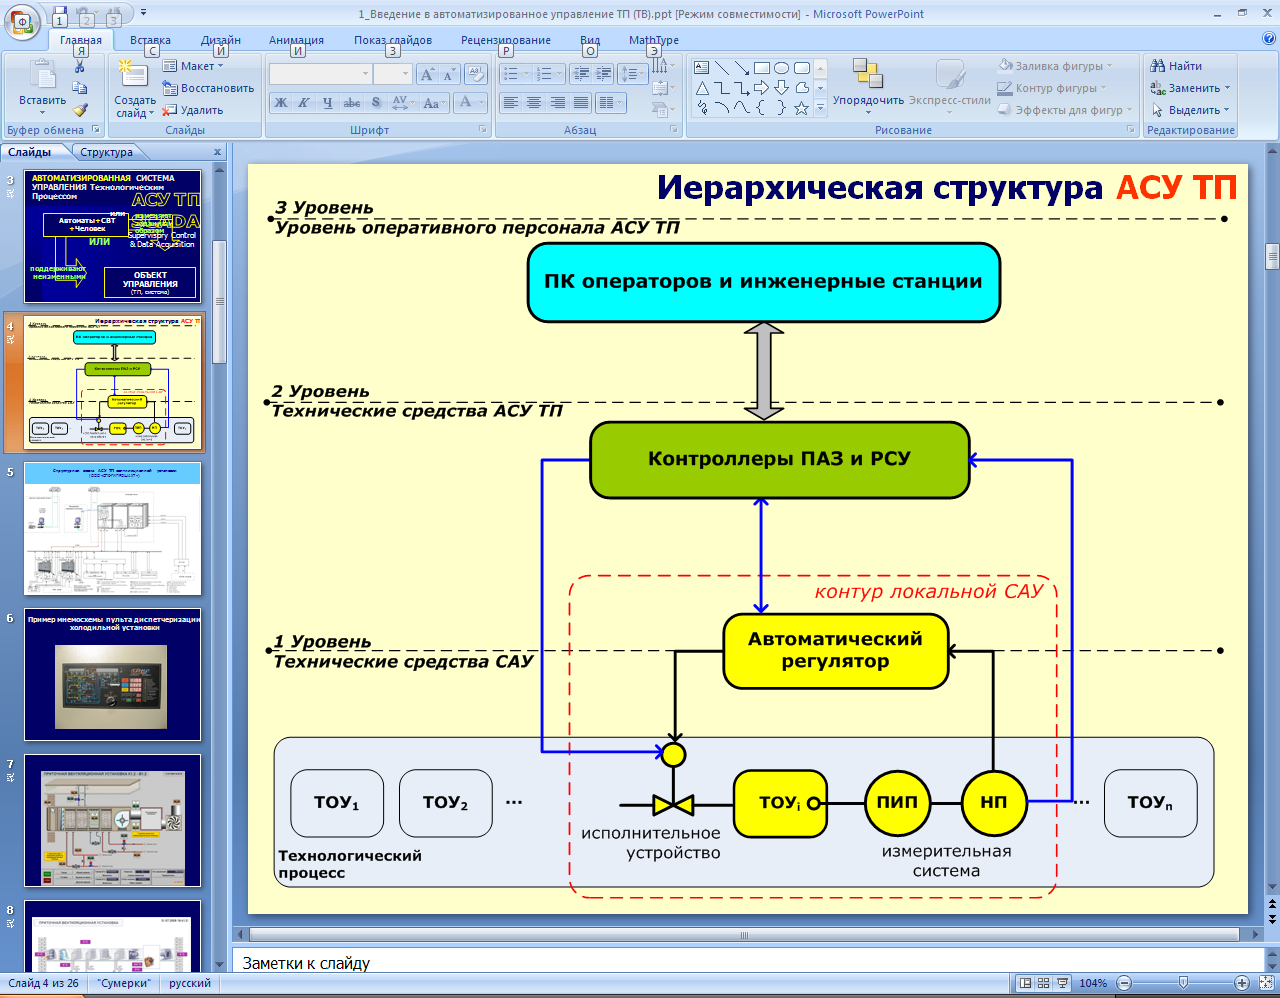Align text left
1280x998 pixels.
(x=511, y=103)
